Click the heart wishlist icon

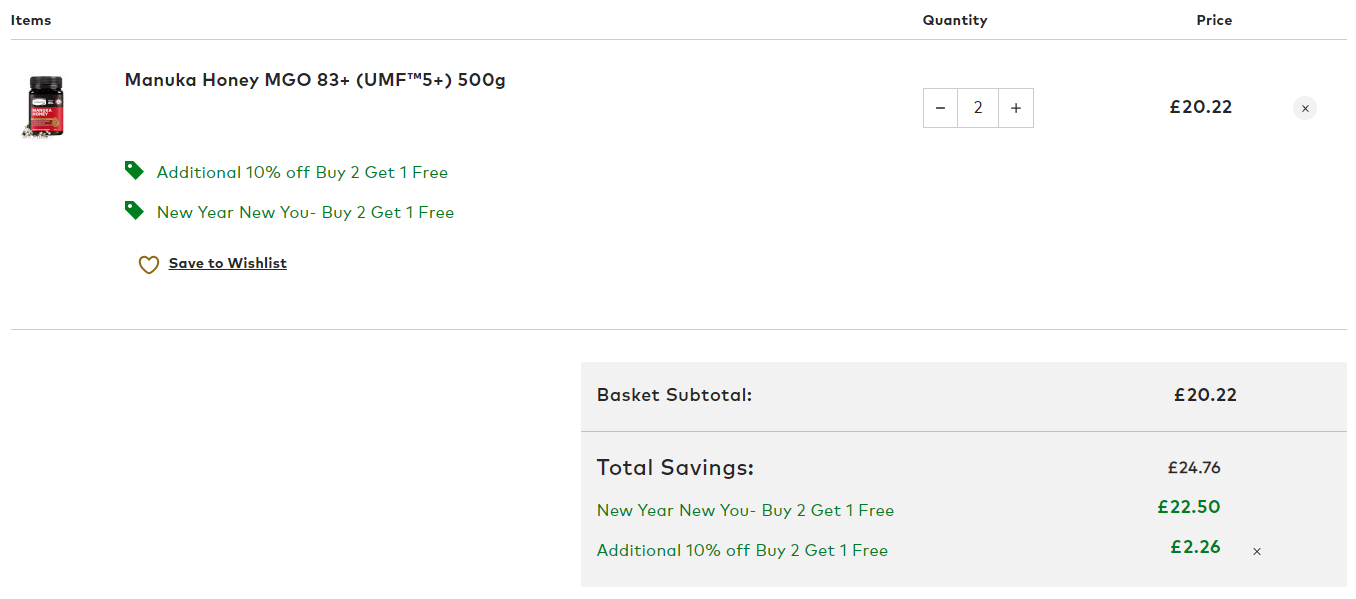pos(148,265)
